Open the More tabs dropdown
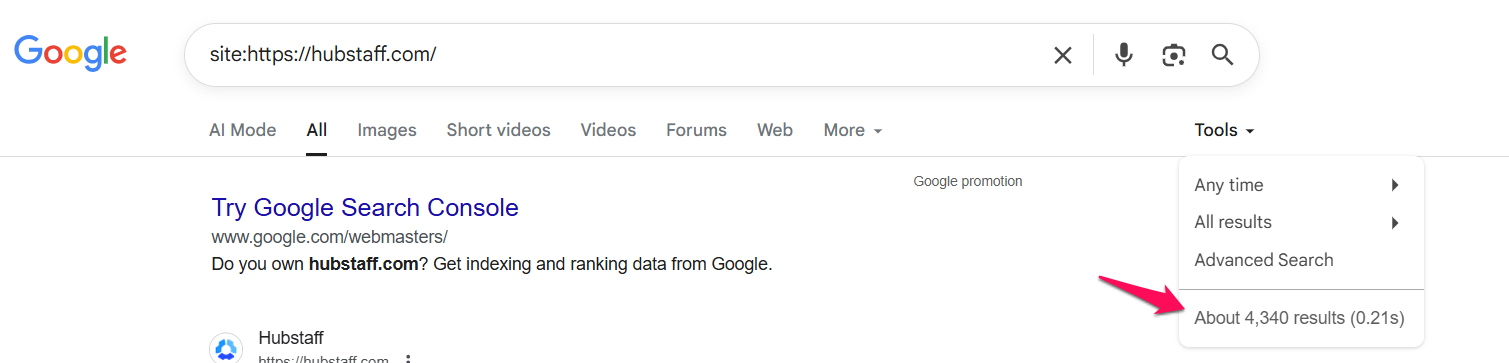Screen dimensions: 1509x363 click(853, 130)
